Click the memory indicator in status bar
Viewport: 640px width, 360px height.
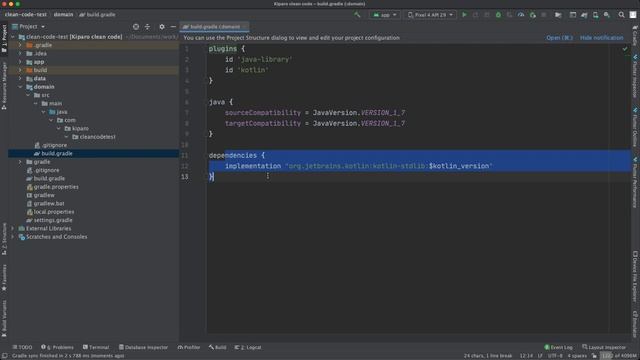pyautogui.click(x=618, y=356)
